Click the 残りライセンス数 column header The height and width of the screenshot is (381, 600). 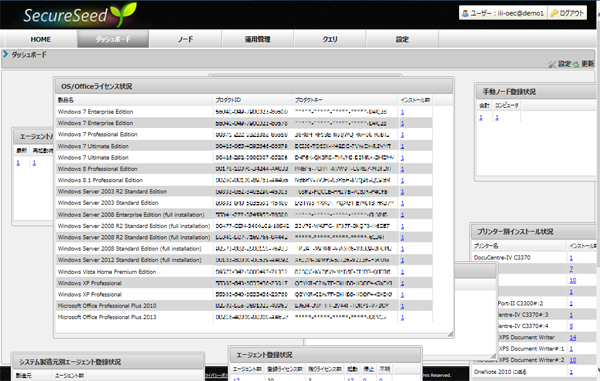(325, 369)
